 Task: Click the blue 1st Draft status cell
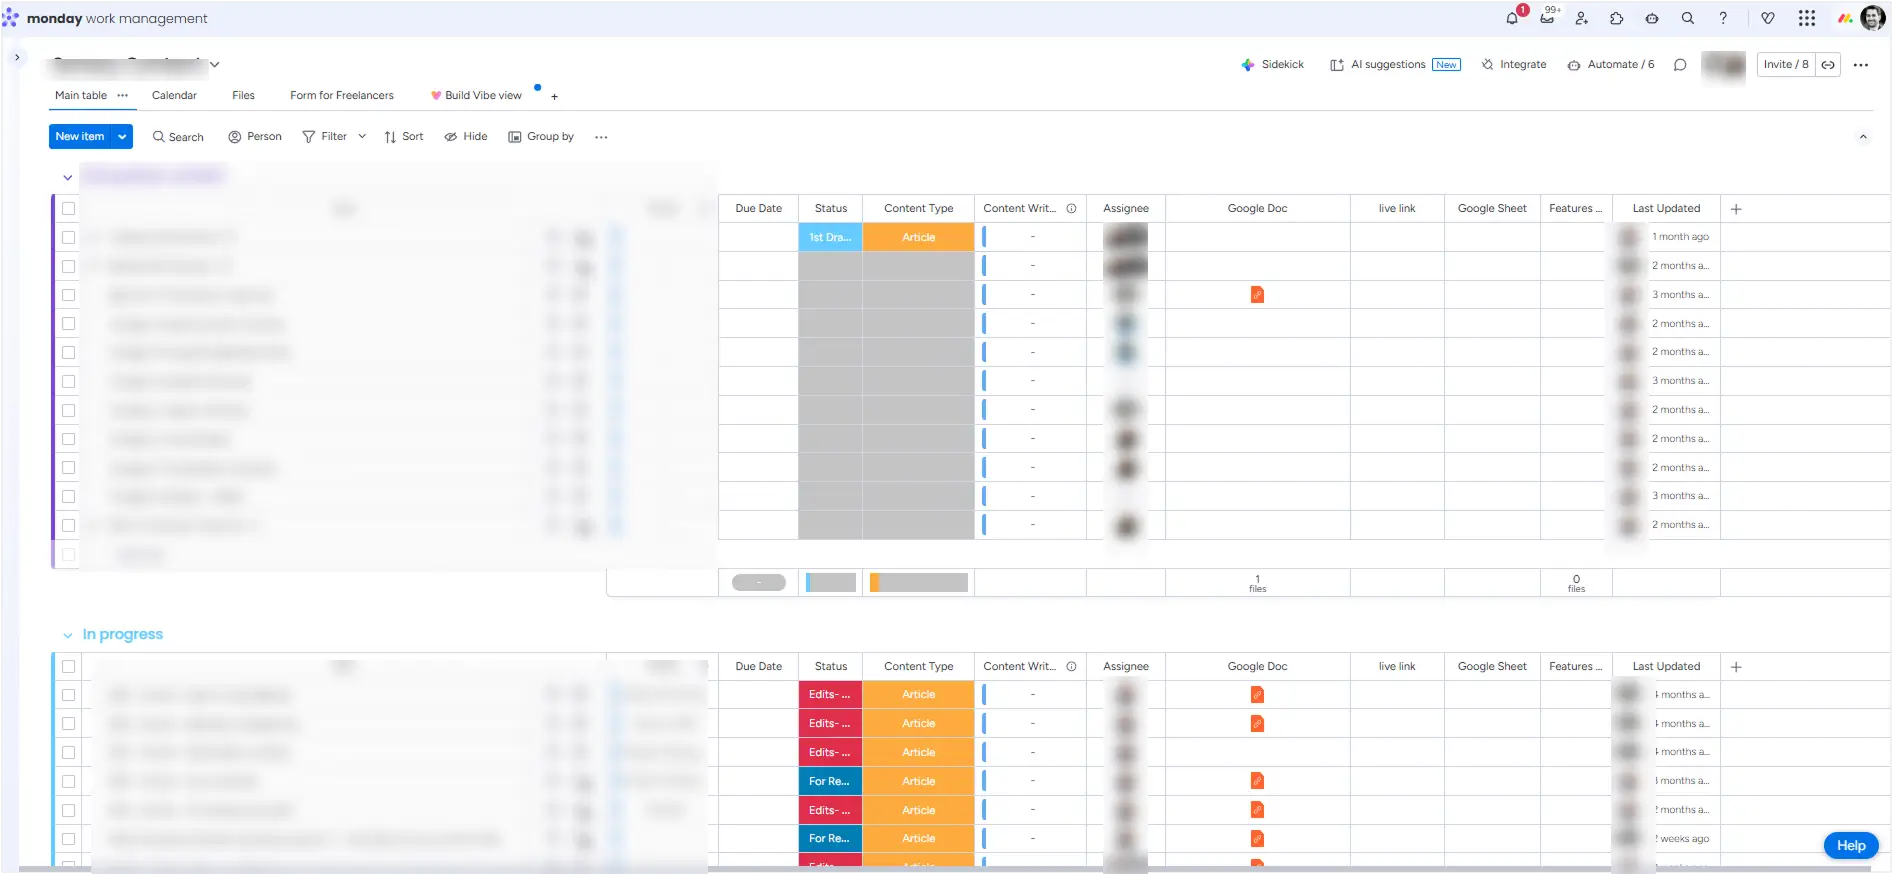point(830,237)
